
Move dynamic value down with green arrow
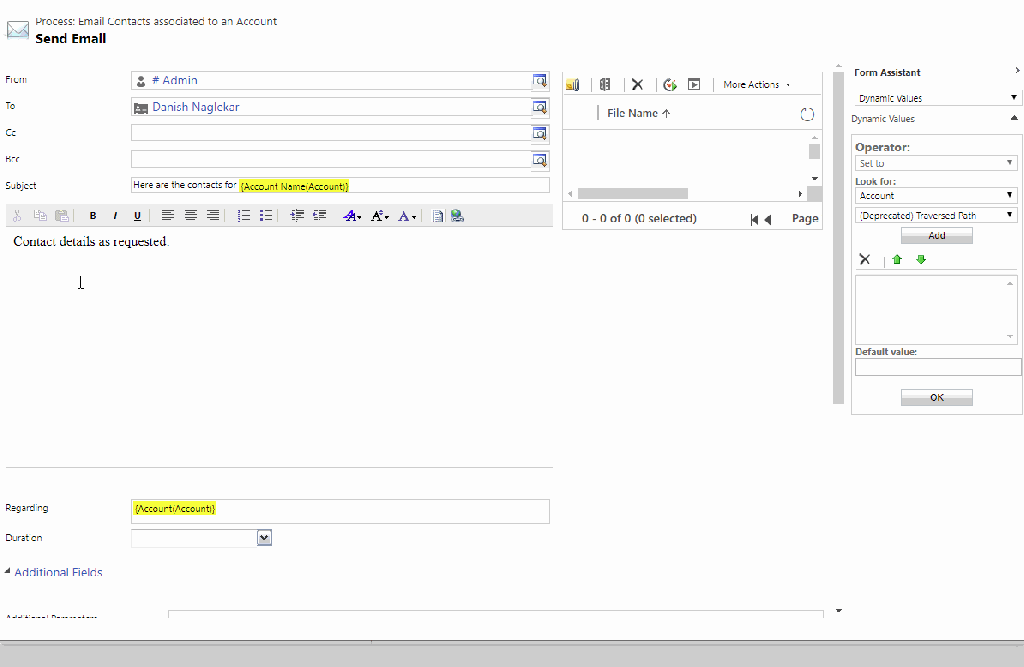tap(921, 260)
